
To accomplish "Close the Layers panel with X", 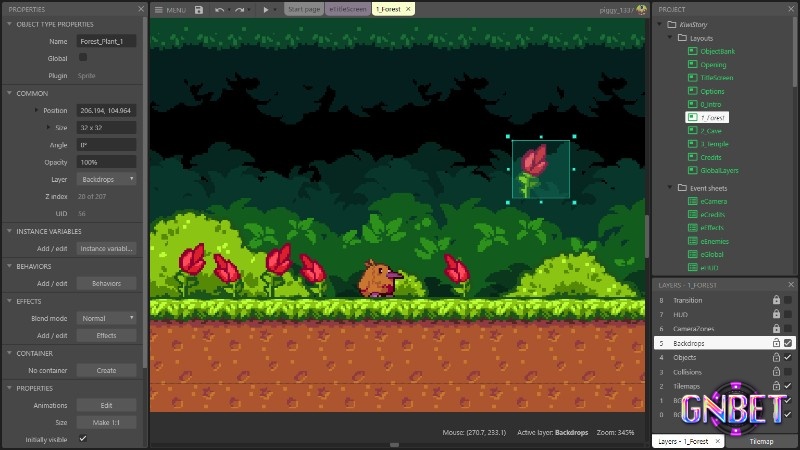I will click(x=790, y=285).
